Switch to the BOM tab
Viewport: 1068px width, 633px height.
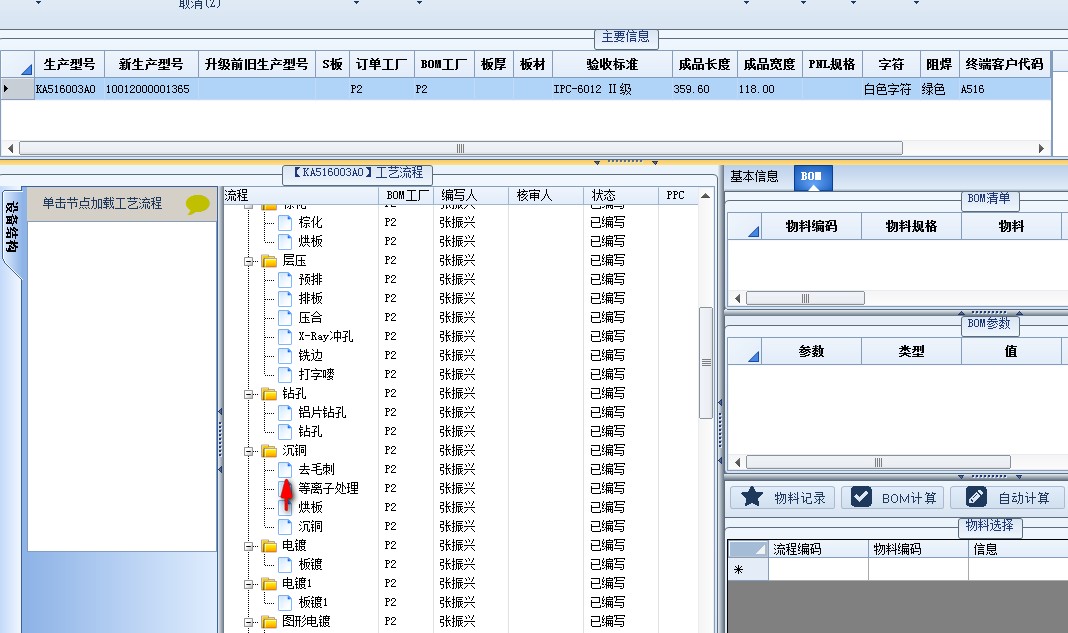click(811, 176)
